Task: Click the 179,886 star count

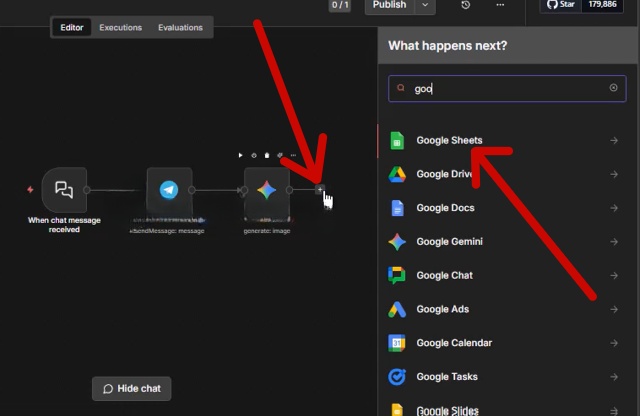Action: (602, 4)
